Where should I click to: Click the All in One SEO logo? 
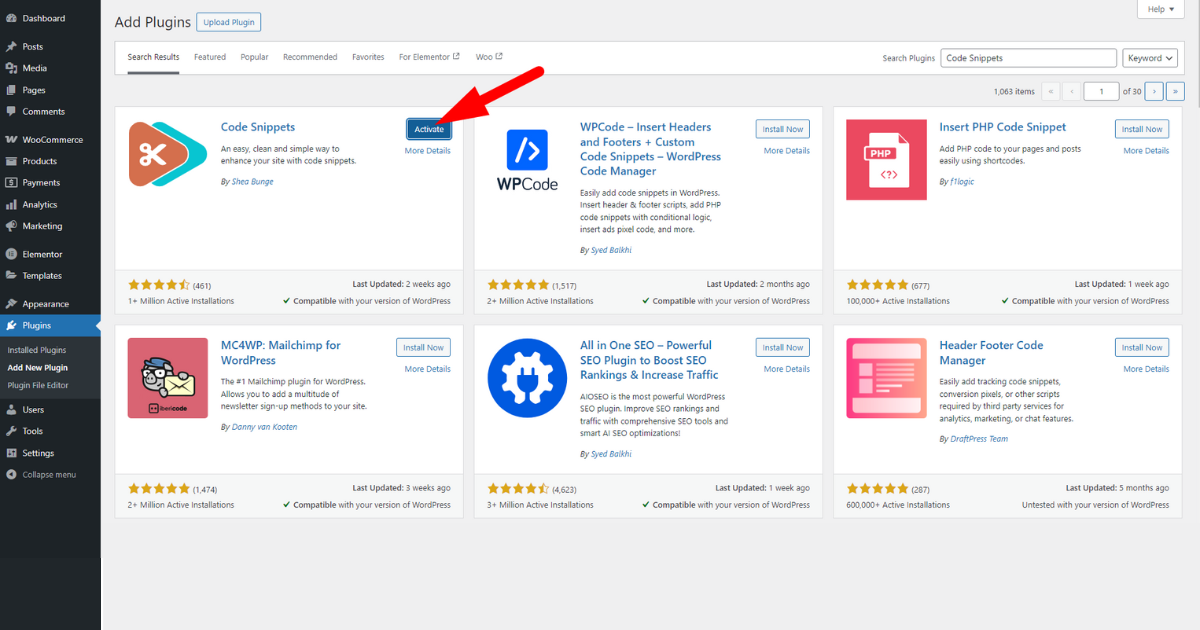coord(527,378)
